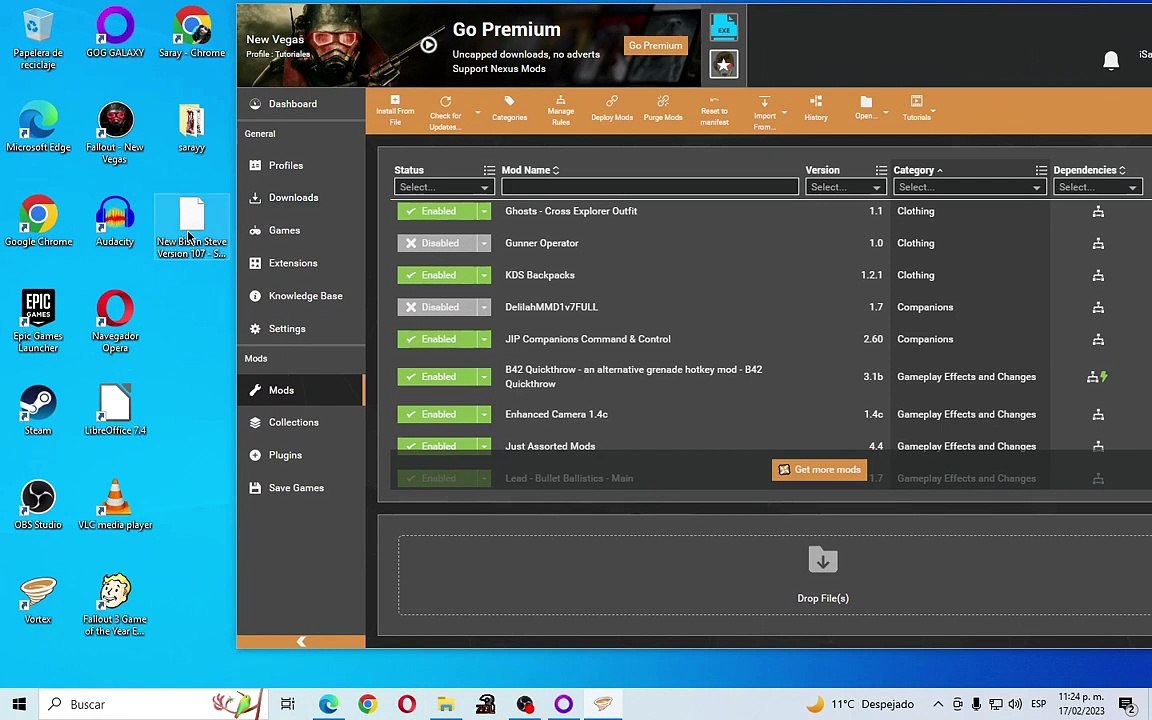Image resolution: width=1152 pixels, height=720 pixels.
Task: Expand status dropdown arrow for Enhanced Camera 1.4c
Action: (484, 414)
